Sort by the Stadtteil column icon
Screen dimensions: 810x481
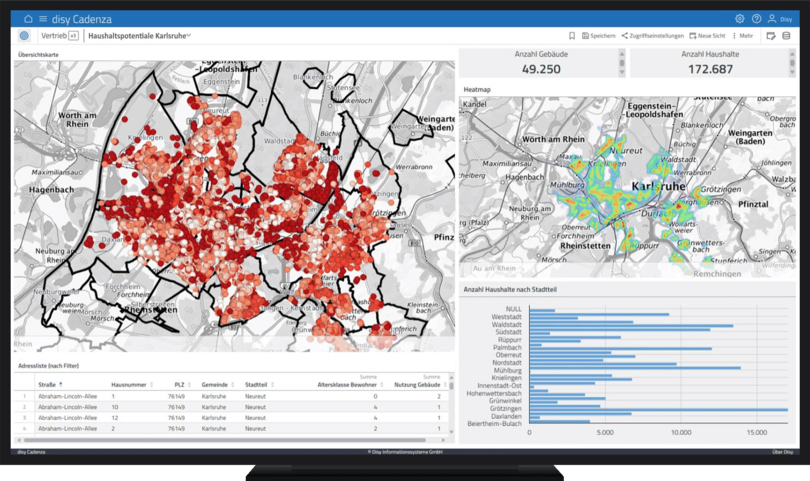272,384
